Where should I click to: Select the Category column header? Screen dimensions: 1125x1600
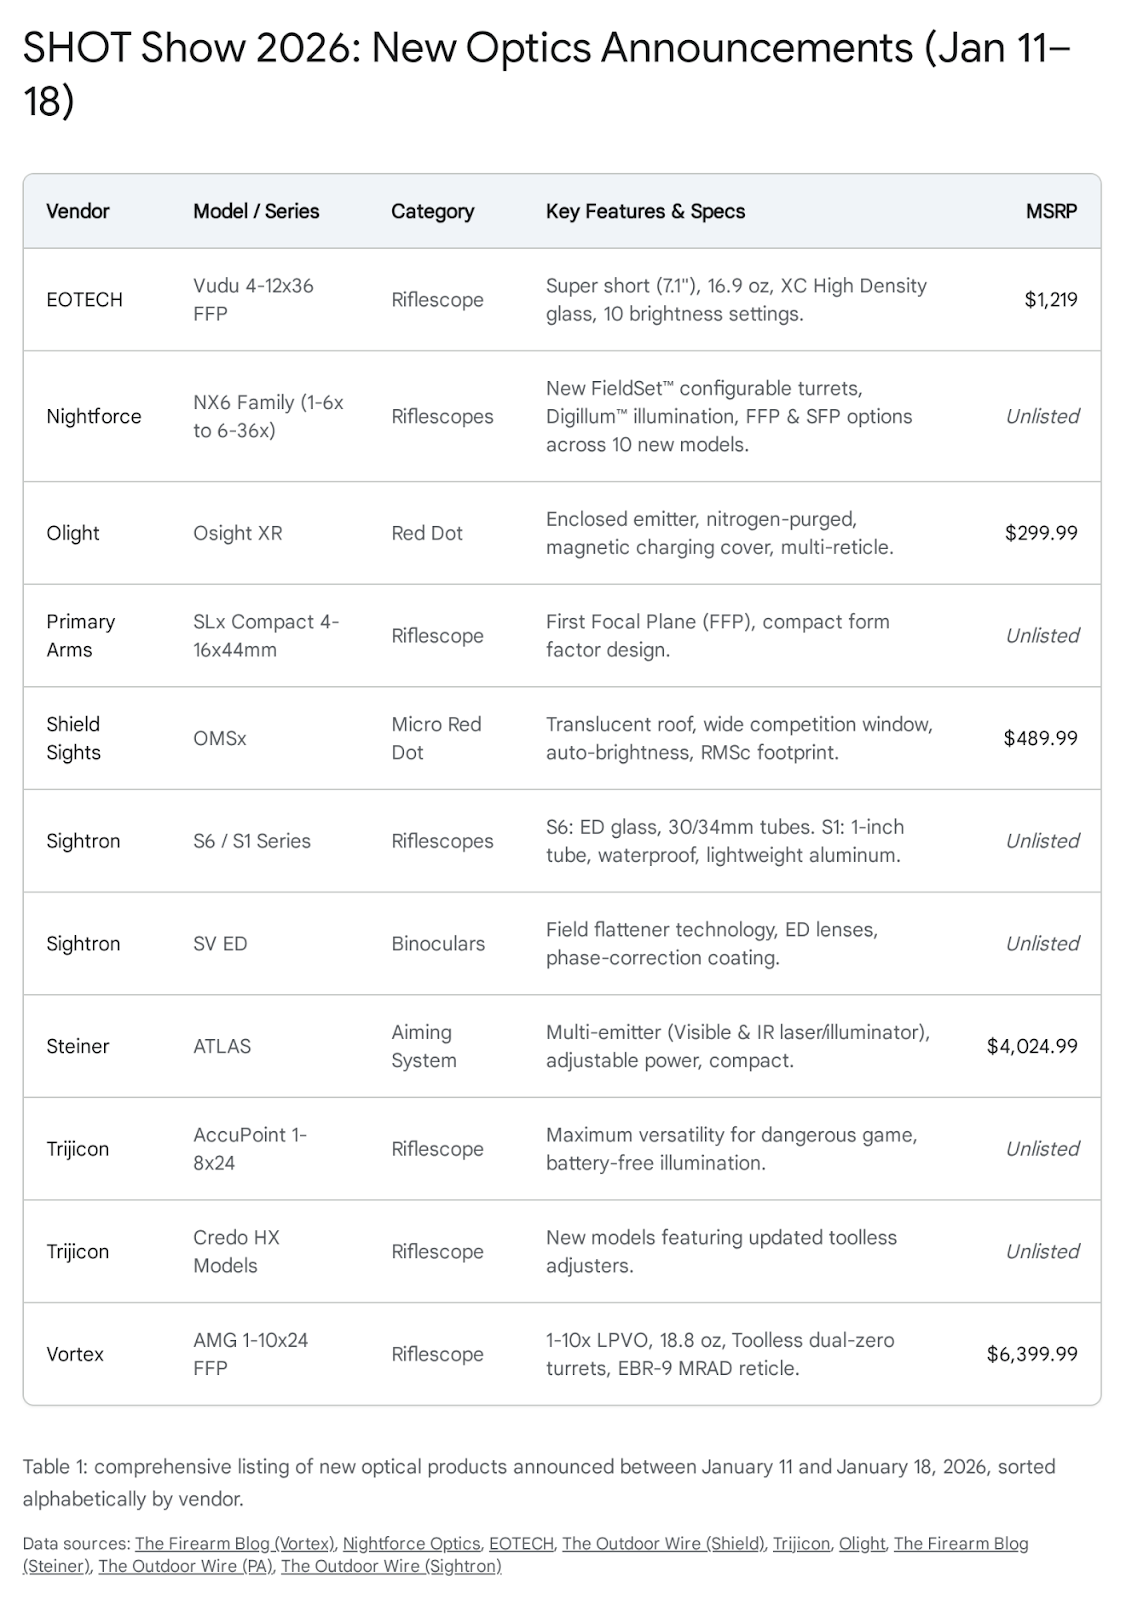click(x=432, y=211)
